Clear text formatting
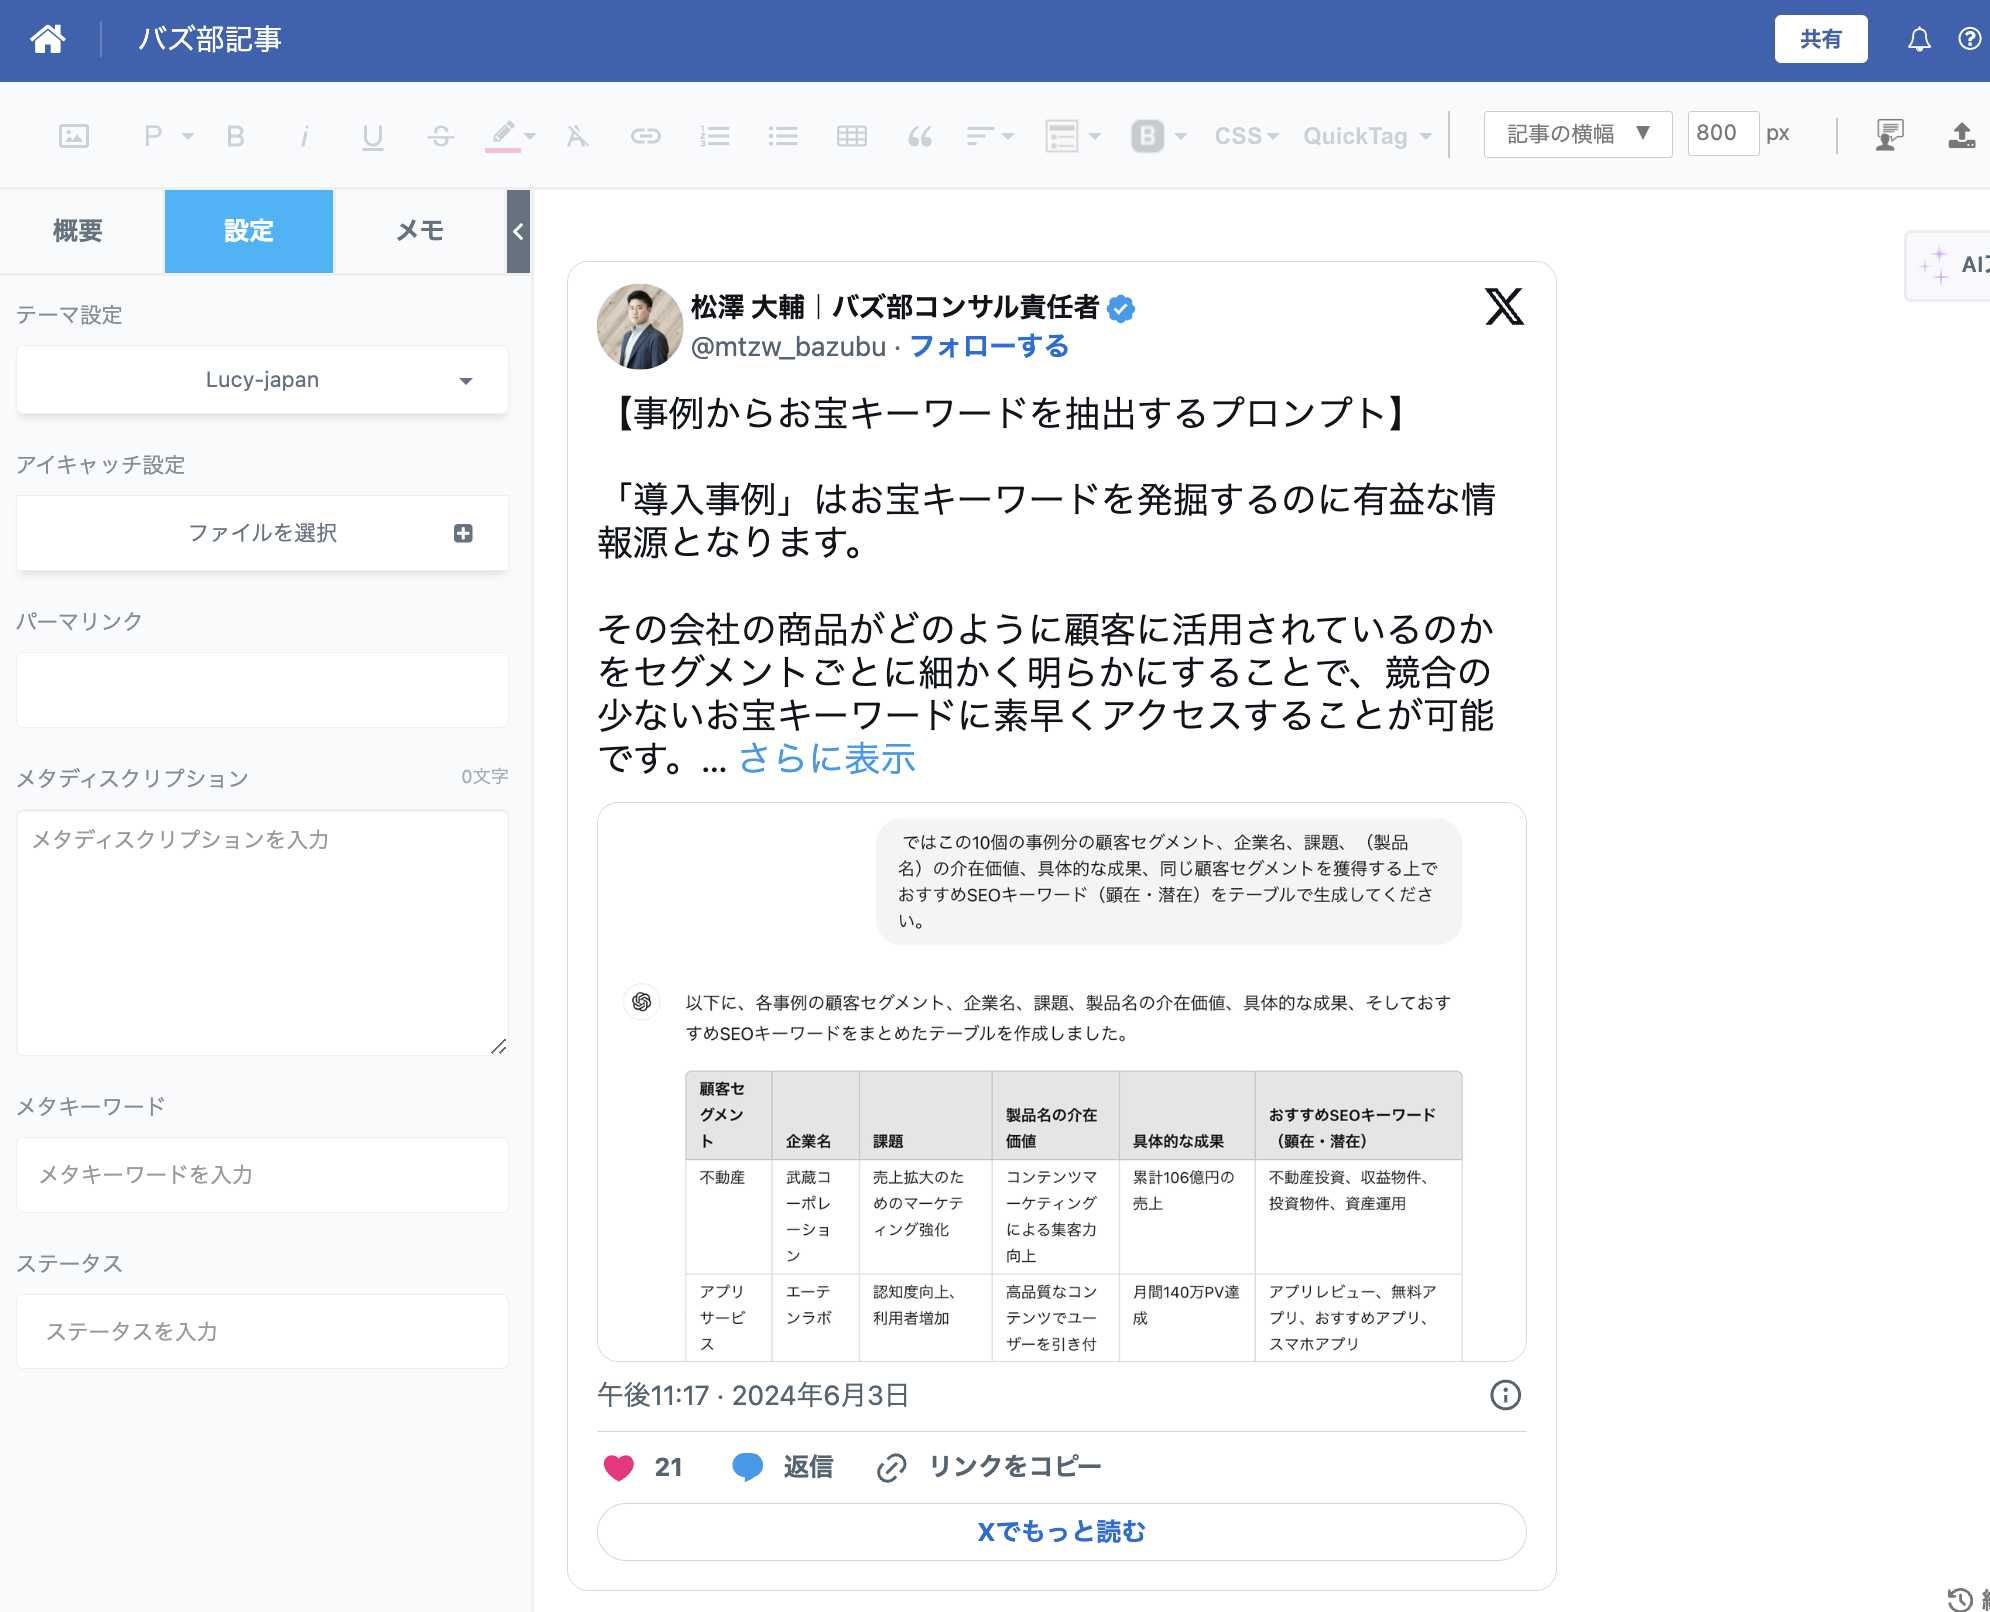This screenshot has height=1612, width=1990. pos(577,136)
